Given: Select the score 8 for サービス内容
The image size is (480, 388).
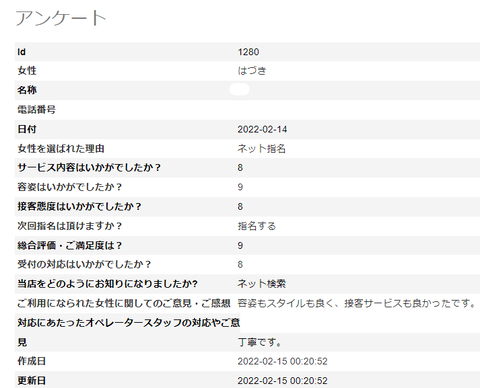Looking at the screenshot, I should pyautogui.click(x=240, y=168).
